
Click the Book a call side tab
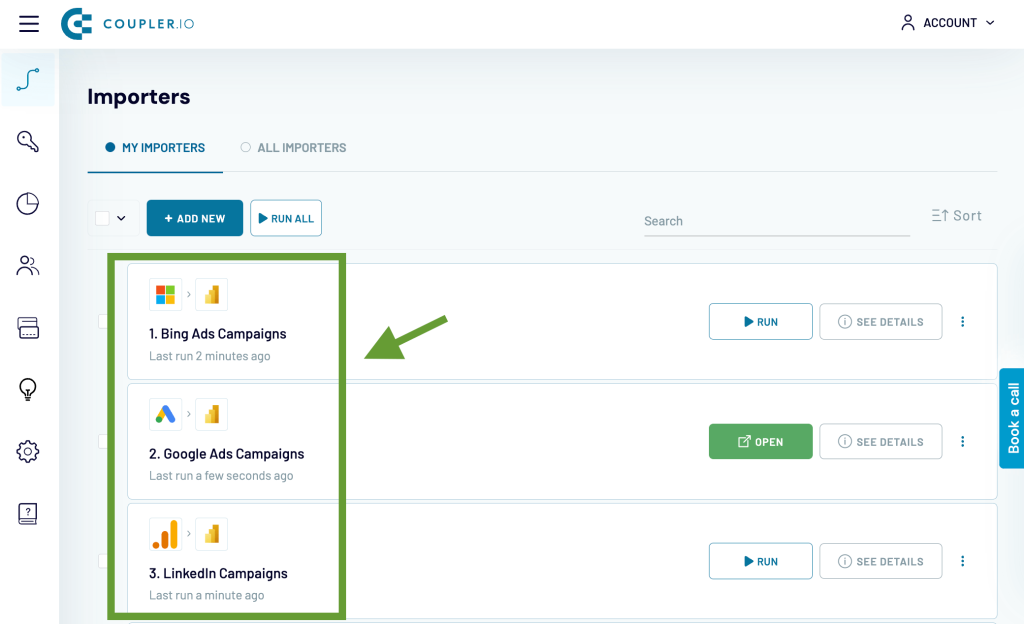[1012, 418]
